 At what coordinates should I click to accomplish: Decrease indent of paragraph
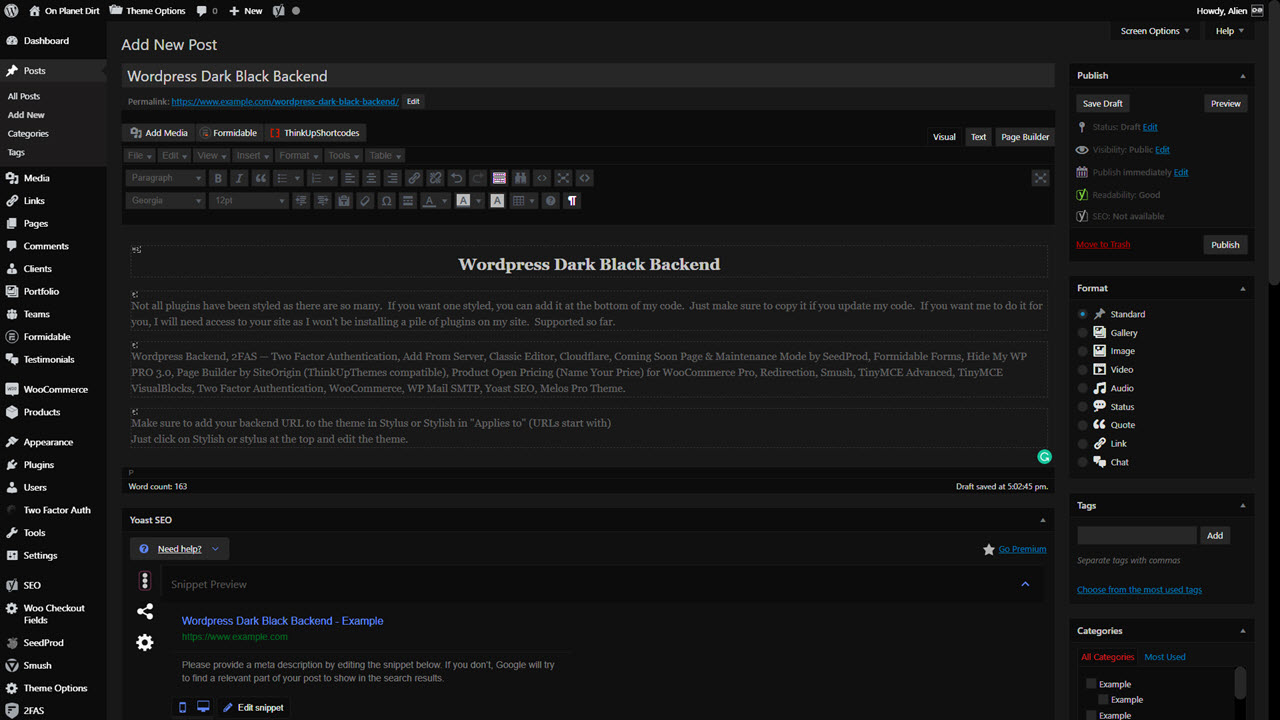[x=301, y=201]
